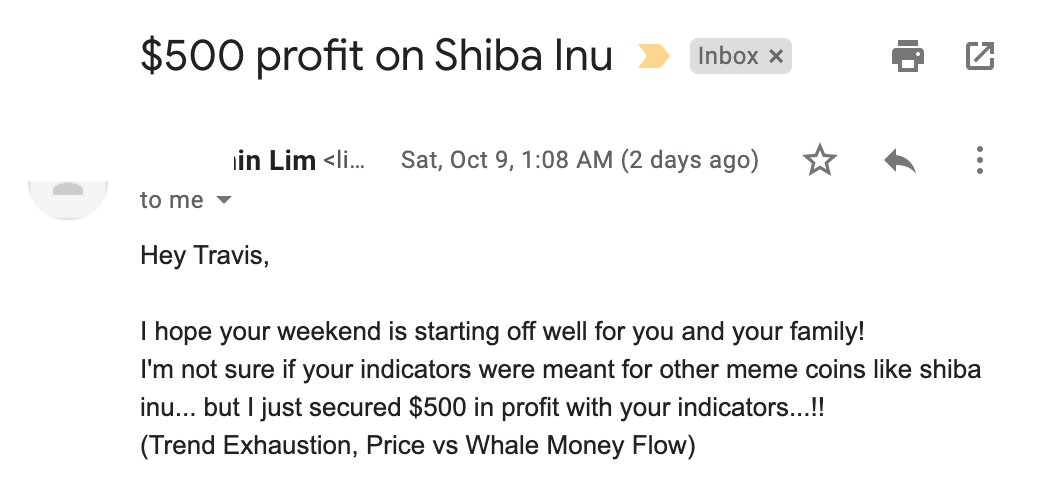This screenshot has height=484, width=1048.
Task: Click the line mentioning meme coins like shiba
Action: (x=561, y=370)
